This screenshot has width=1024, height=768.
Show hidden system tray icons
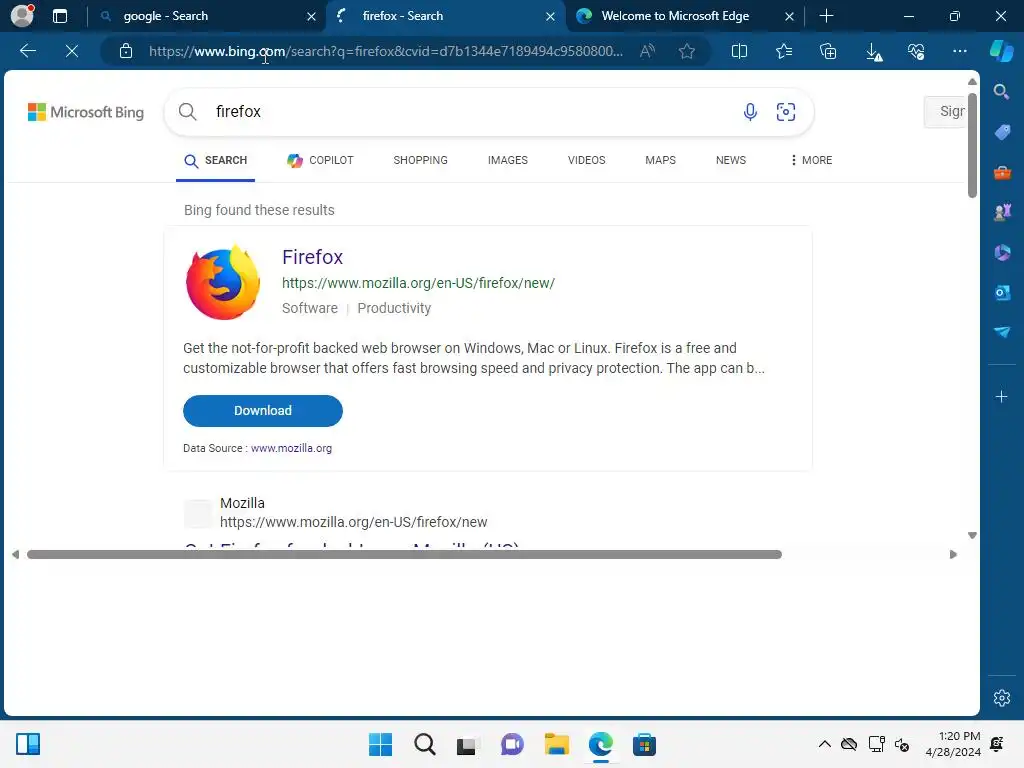tap(824, 744)
